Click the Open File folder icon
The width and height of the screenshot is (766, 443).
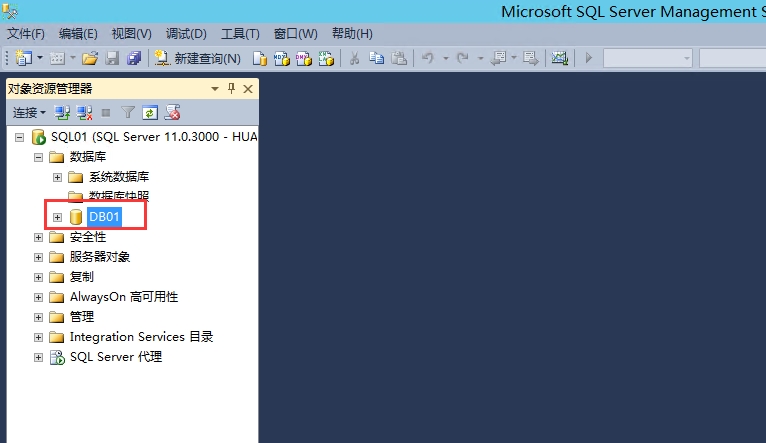(x=90, y=59)
